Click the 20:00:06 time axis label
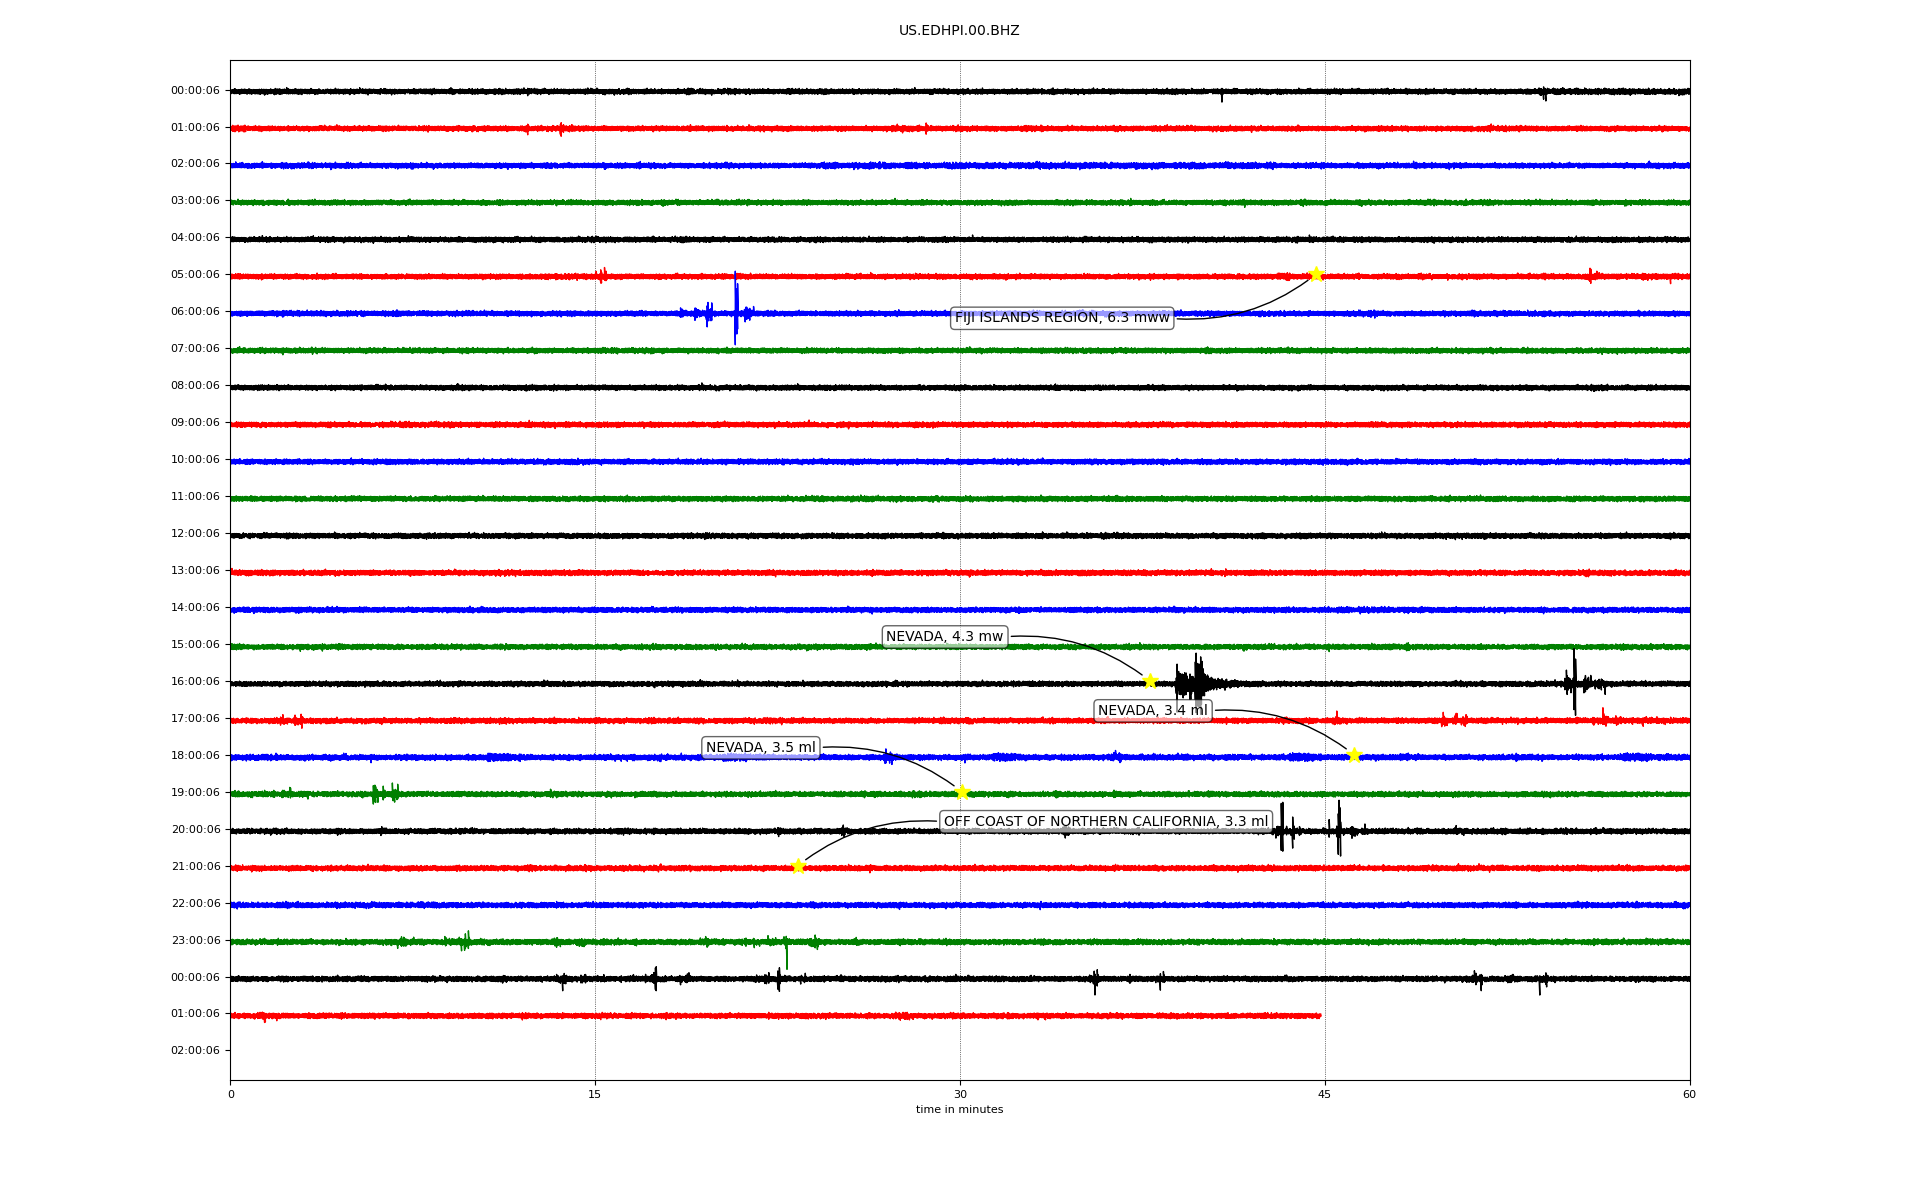1920x1200 pixels. [195, 830]
